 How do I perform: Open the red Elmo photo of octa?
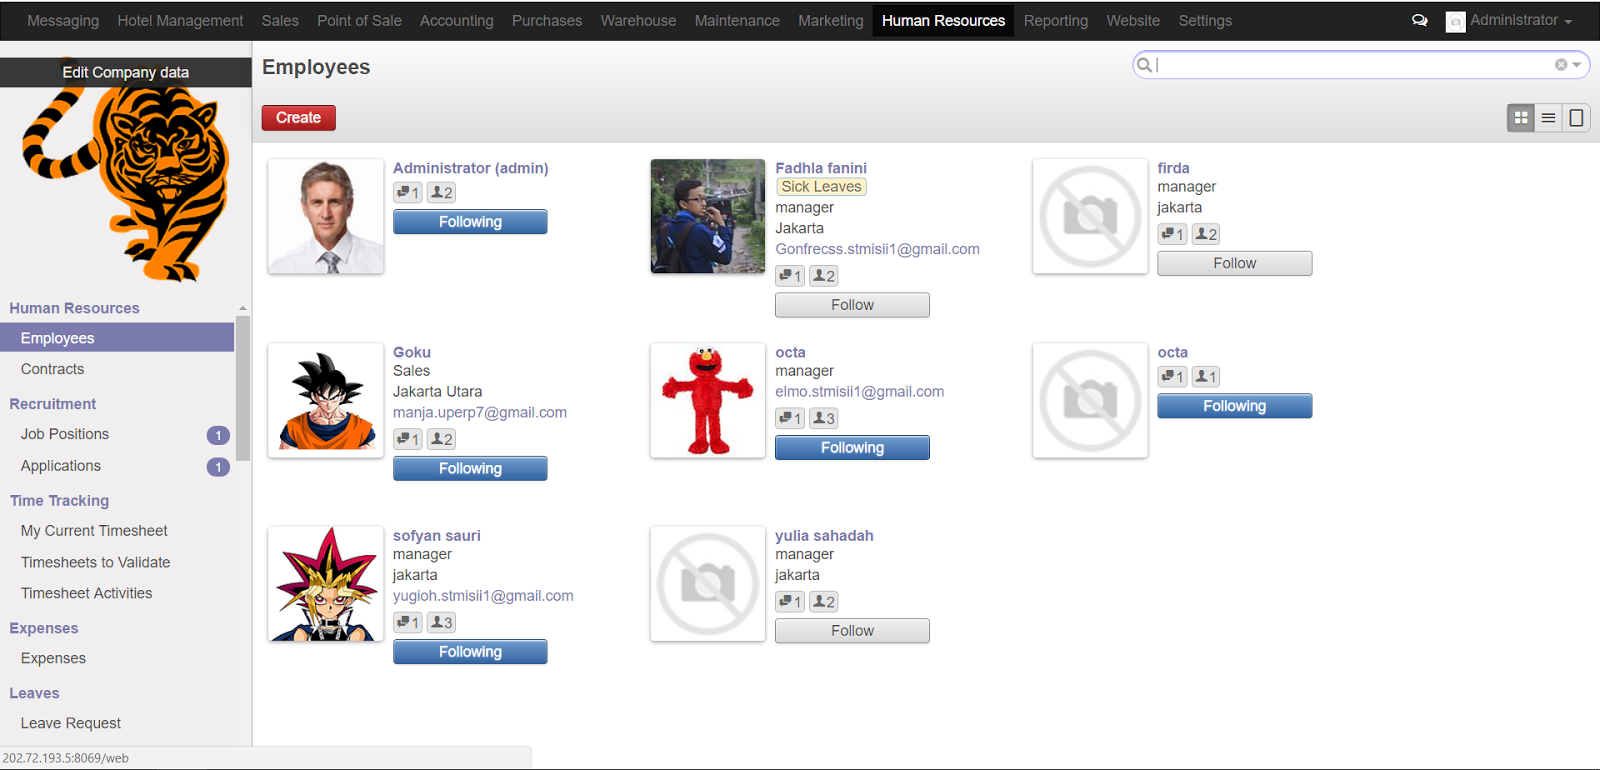pos(708,401)
